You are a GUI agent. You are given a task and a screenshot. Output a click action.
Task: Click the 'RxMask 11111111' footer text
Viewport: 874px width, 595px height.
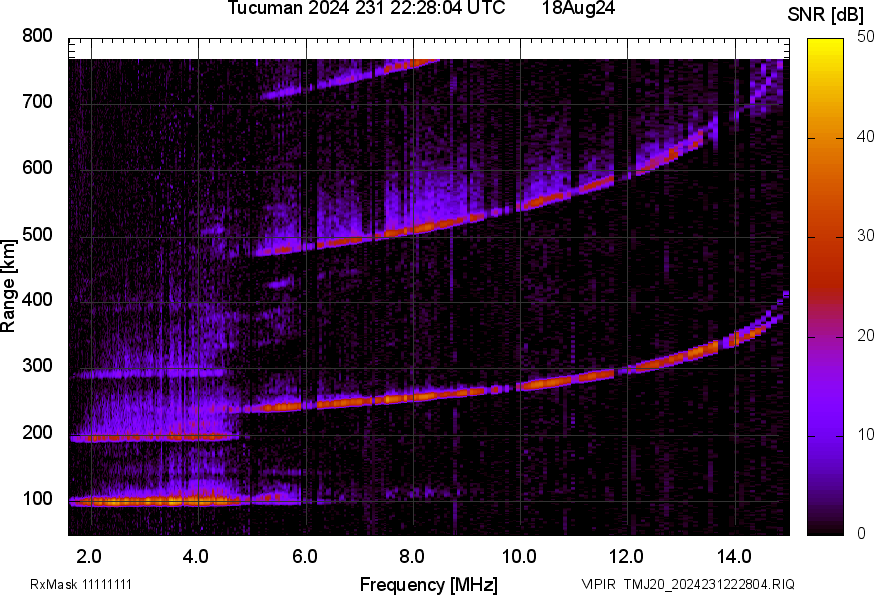point(81,584)
